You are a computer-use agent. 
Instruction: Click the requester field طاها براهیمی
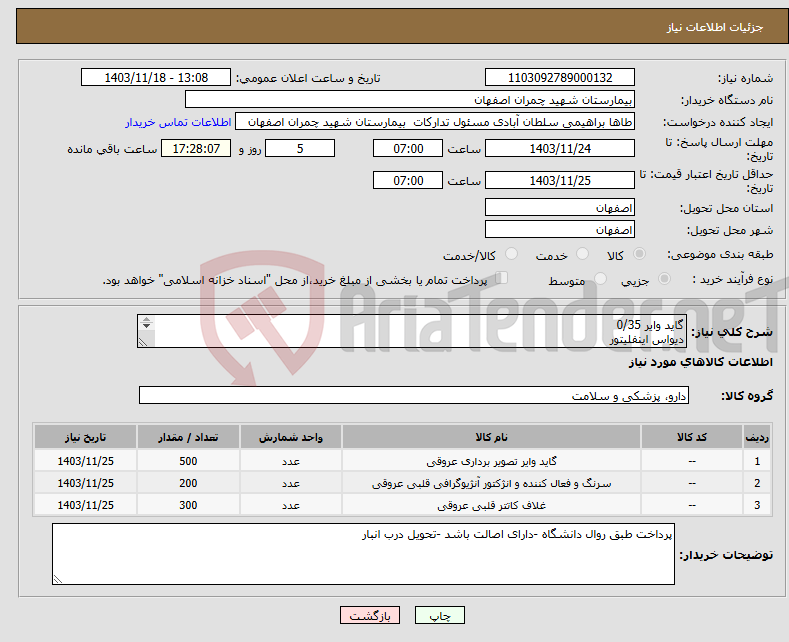coord(435,122)
